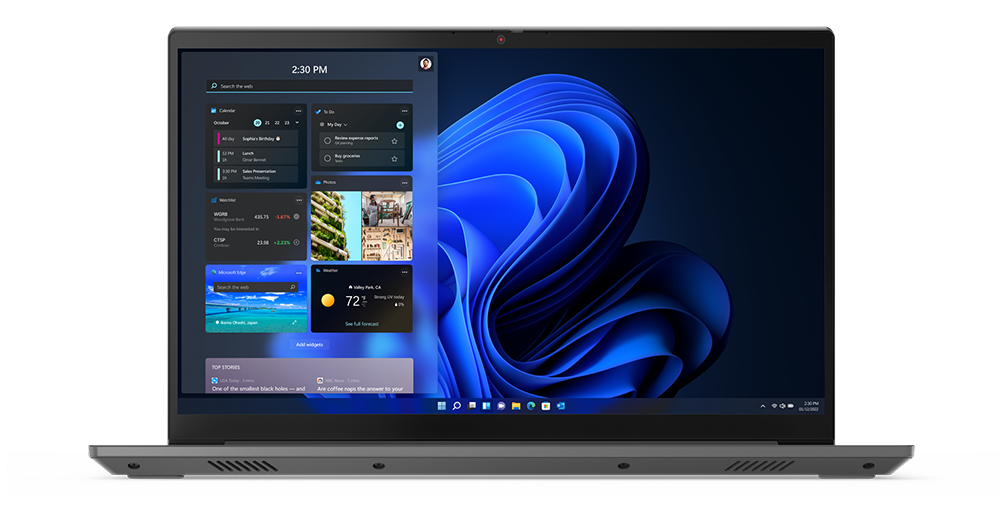Open See full forecast link
The height and width of the screenshot is (511, 1000).
[x=362, y=324]
